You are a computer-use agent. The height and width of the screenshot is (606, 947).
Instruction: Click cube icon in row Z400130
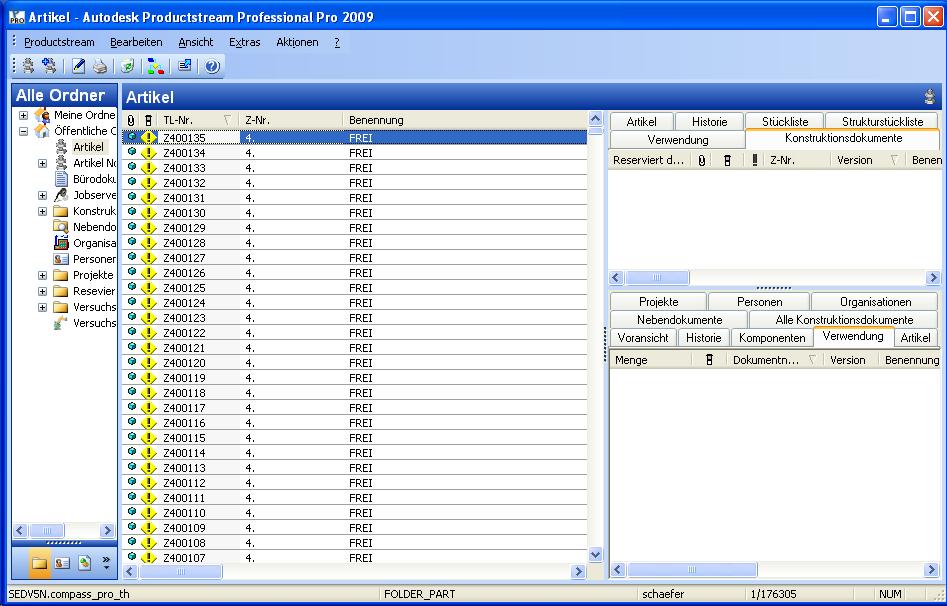pos(132,211)
